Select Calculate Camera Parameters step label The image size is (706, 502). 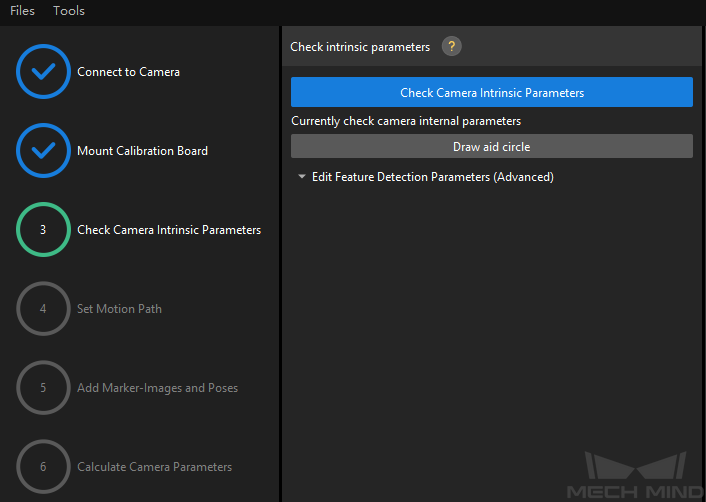tap(154, 467)
